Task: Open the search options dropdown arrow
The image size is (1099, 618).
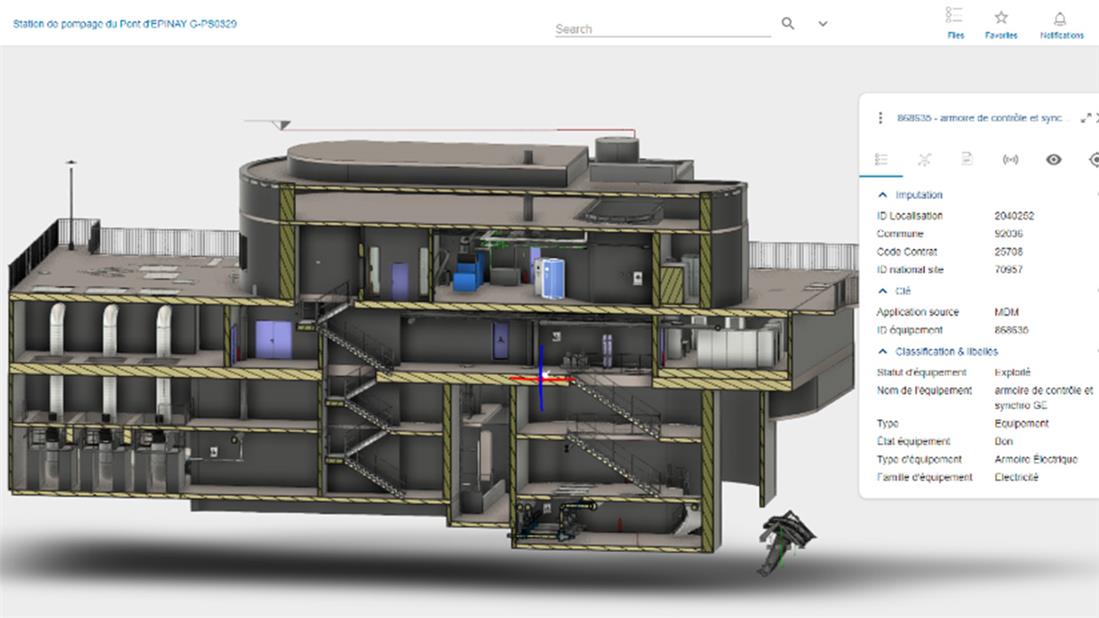Action: (823, 24)
